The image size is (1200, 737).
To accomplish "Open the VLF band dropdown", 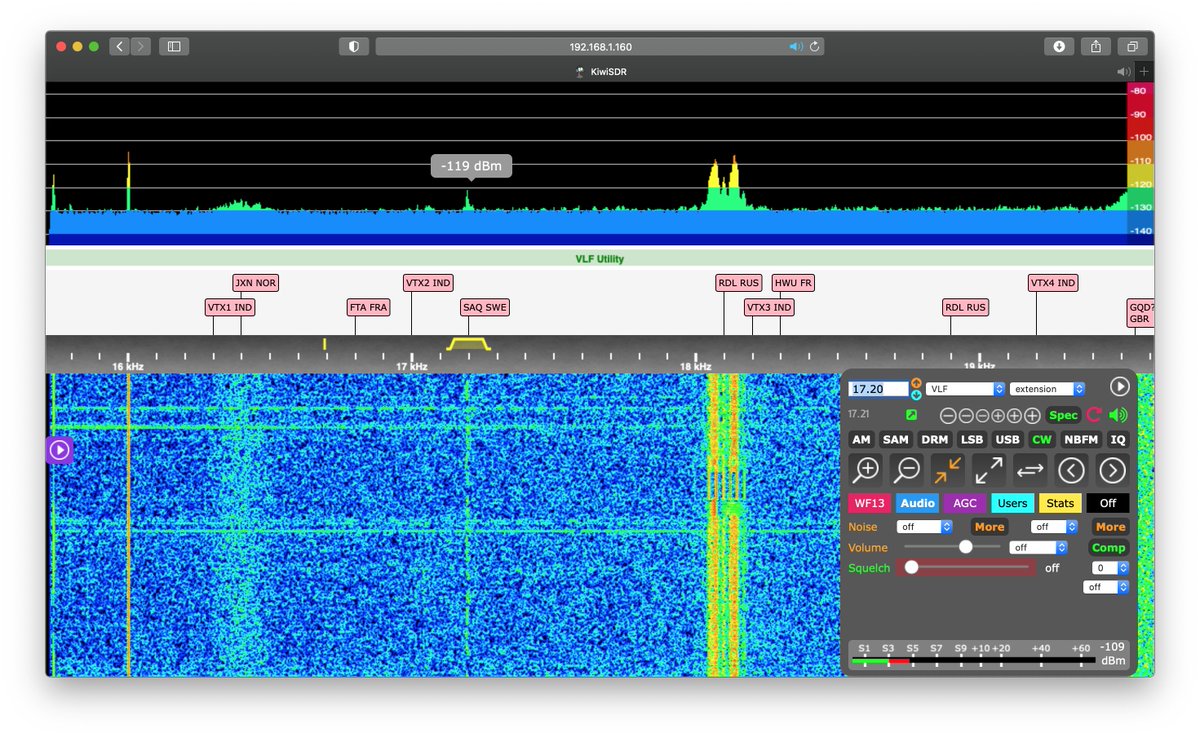I will (x=965, y=389).
